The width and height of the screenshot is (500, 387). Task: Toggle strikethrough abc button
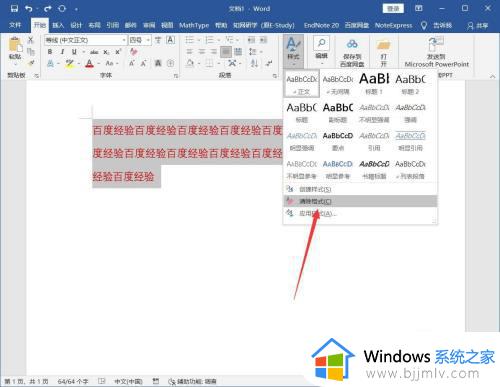pyautogui.click(x=94, y=52)
